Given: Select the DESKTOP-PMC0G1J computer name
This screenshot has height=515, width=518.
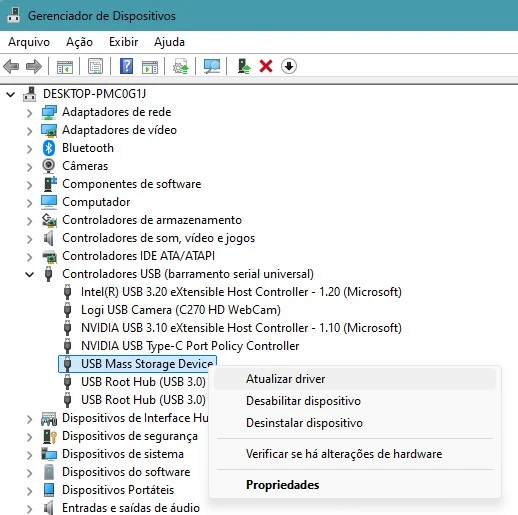Looking at the screenshot, I should [94, 94].
